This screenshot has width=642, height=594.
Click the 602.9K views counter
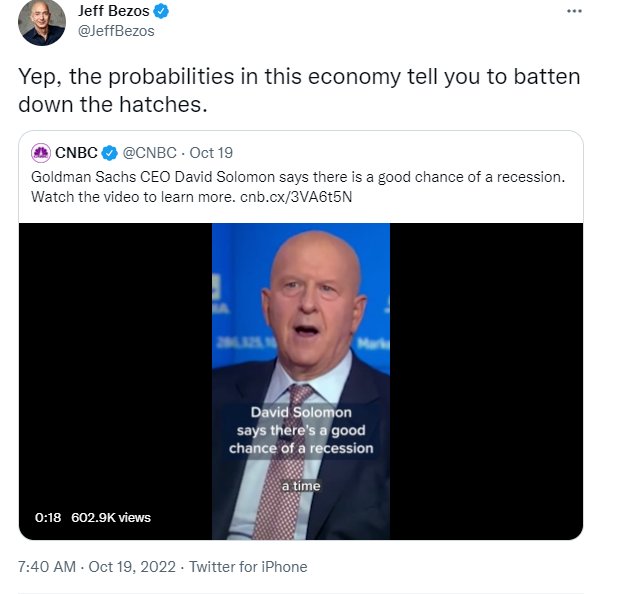[x=110, y=517]
